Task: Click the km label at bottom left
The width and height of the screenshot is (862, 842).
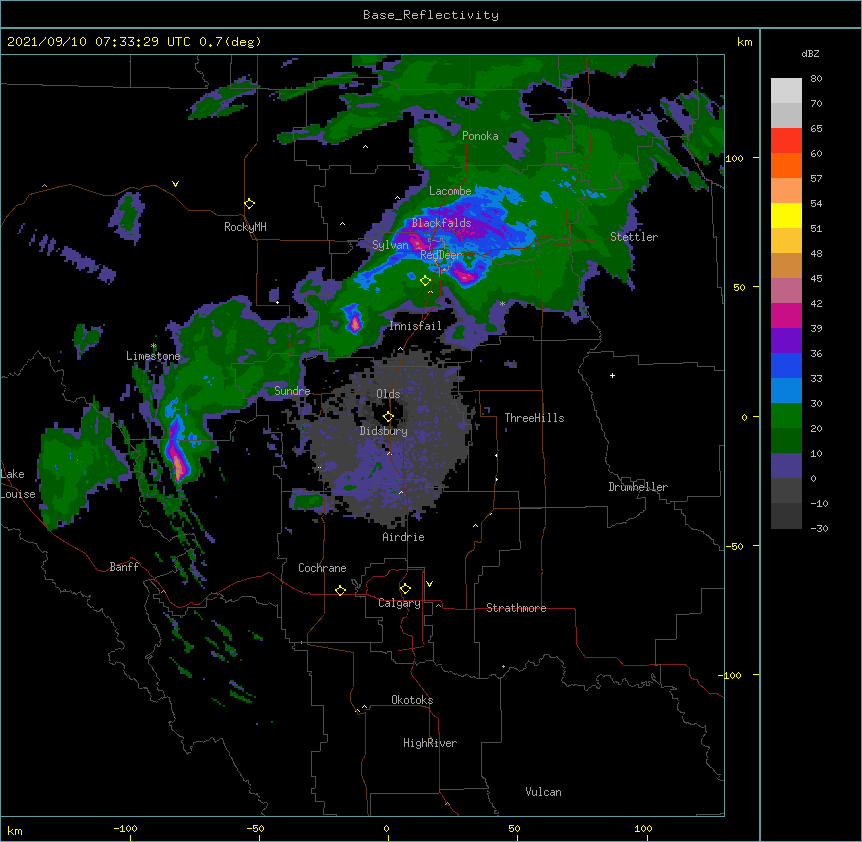Action: (15, 830)
